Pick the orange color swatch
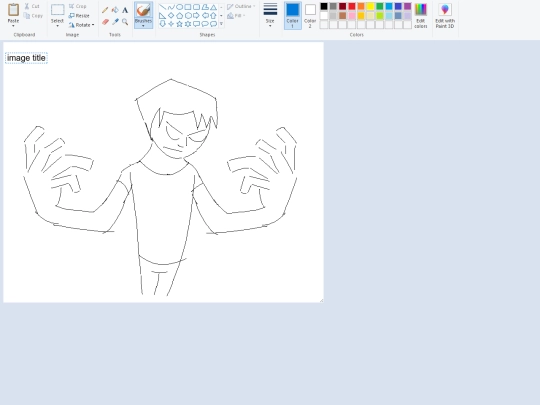Viewport: 540px width, 405px height. 361,6
